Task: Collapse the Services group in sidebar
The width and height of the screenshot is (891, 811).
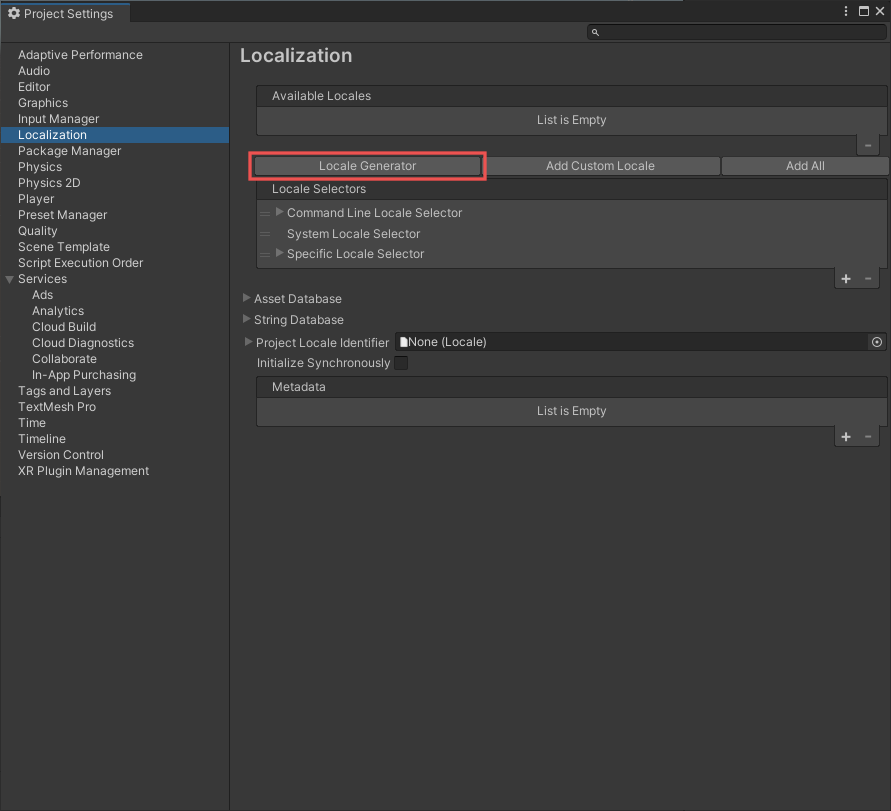Action: tap(9, 279)
